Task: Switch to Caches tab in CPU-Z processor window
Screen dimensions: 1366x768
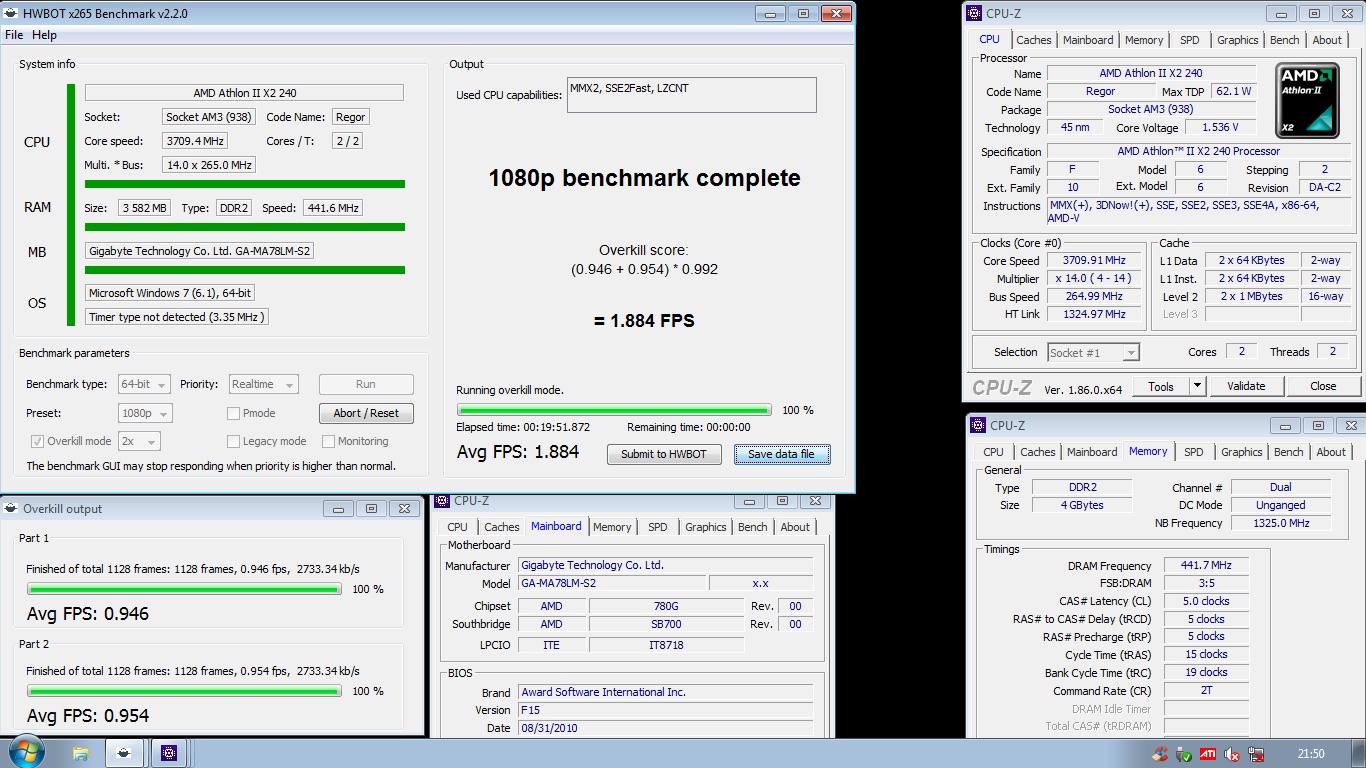Action: click(x=1033, y=40)
